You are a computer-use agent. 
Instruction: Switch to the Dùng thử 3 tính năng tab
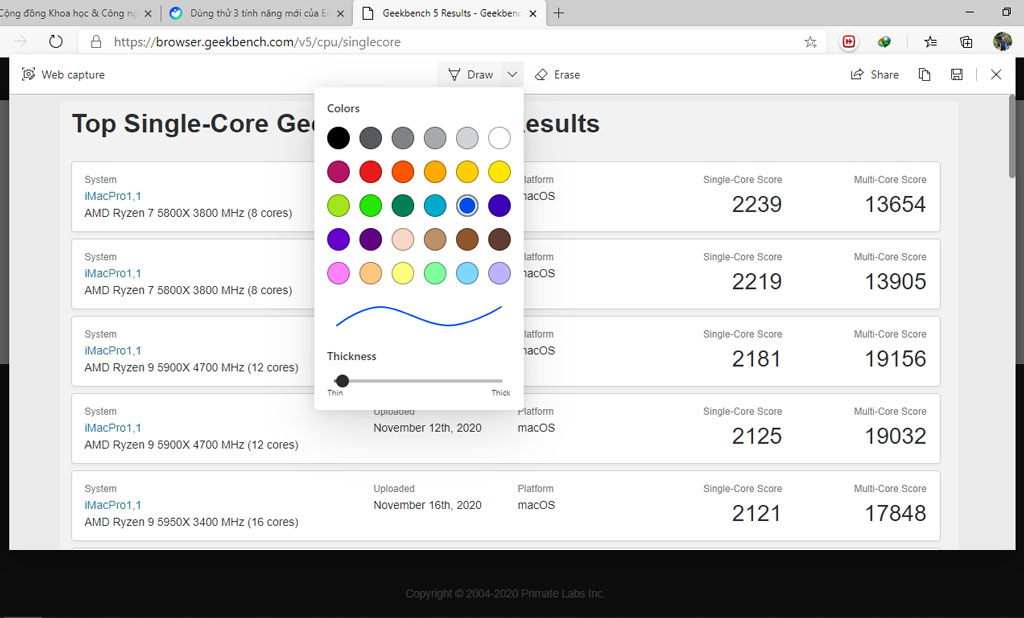[x=258, y=13]
